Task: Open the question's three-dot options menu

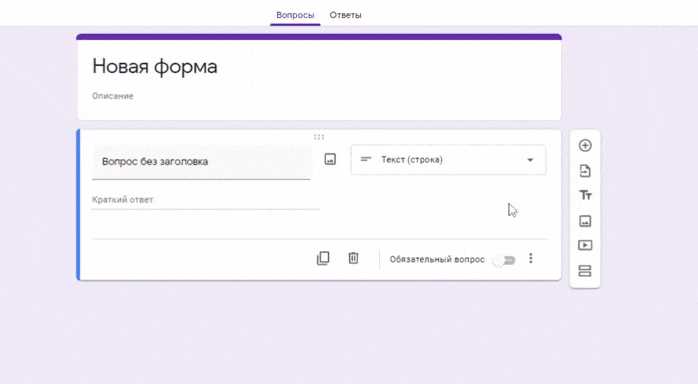Action: (530, 259)
